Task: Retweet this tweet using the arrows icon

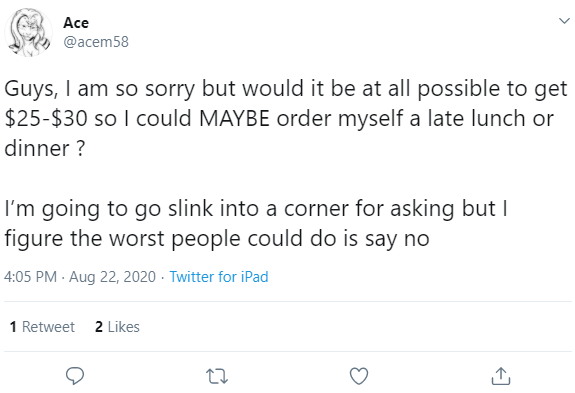Action: [217, 376]
